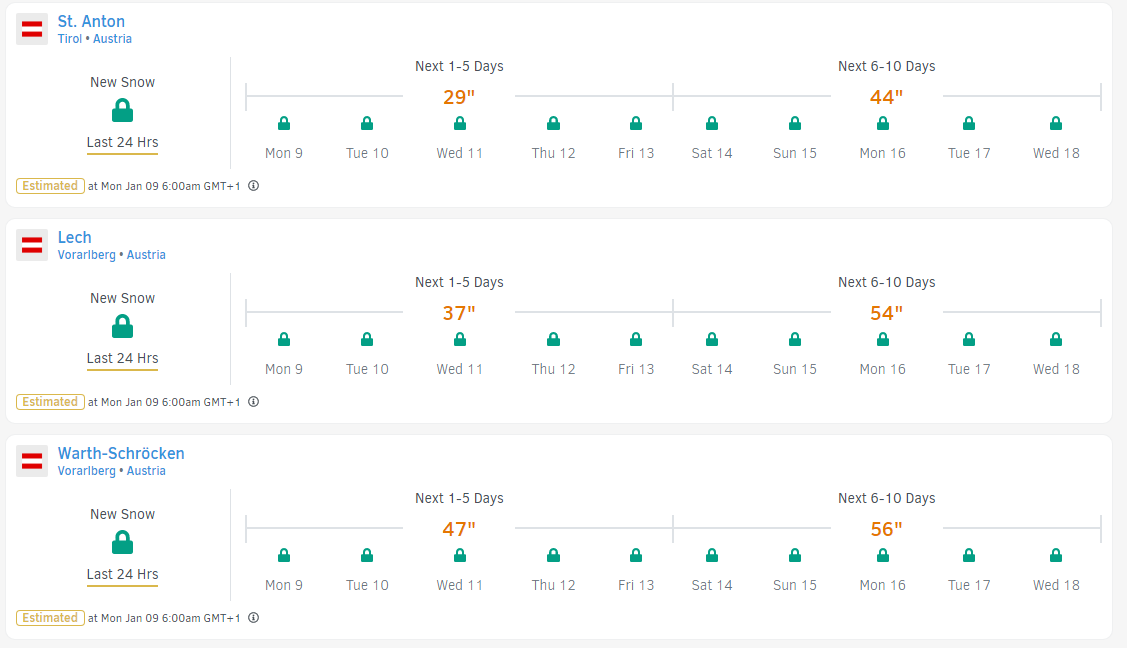The width and height of the screenshot is (1127, 648).
Task: Click Lech Sat 14 lock icon
Action: [x=712, y=340]
